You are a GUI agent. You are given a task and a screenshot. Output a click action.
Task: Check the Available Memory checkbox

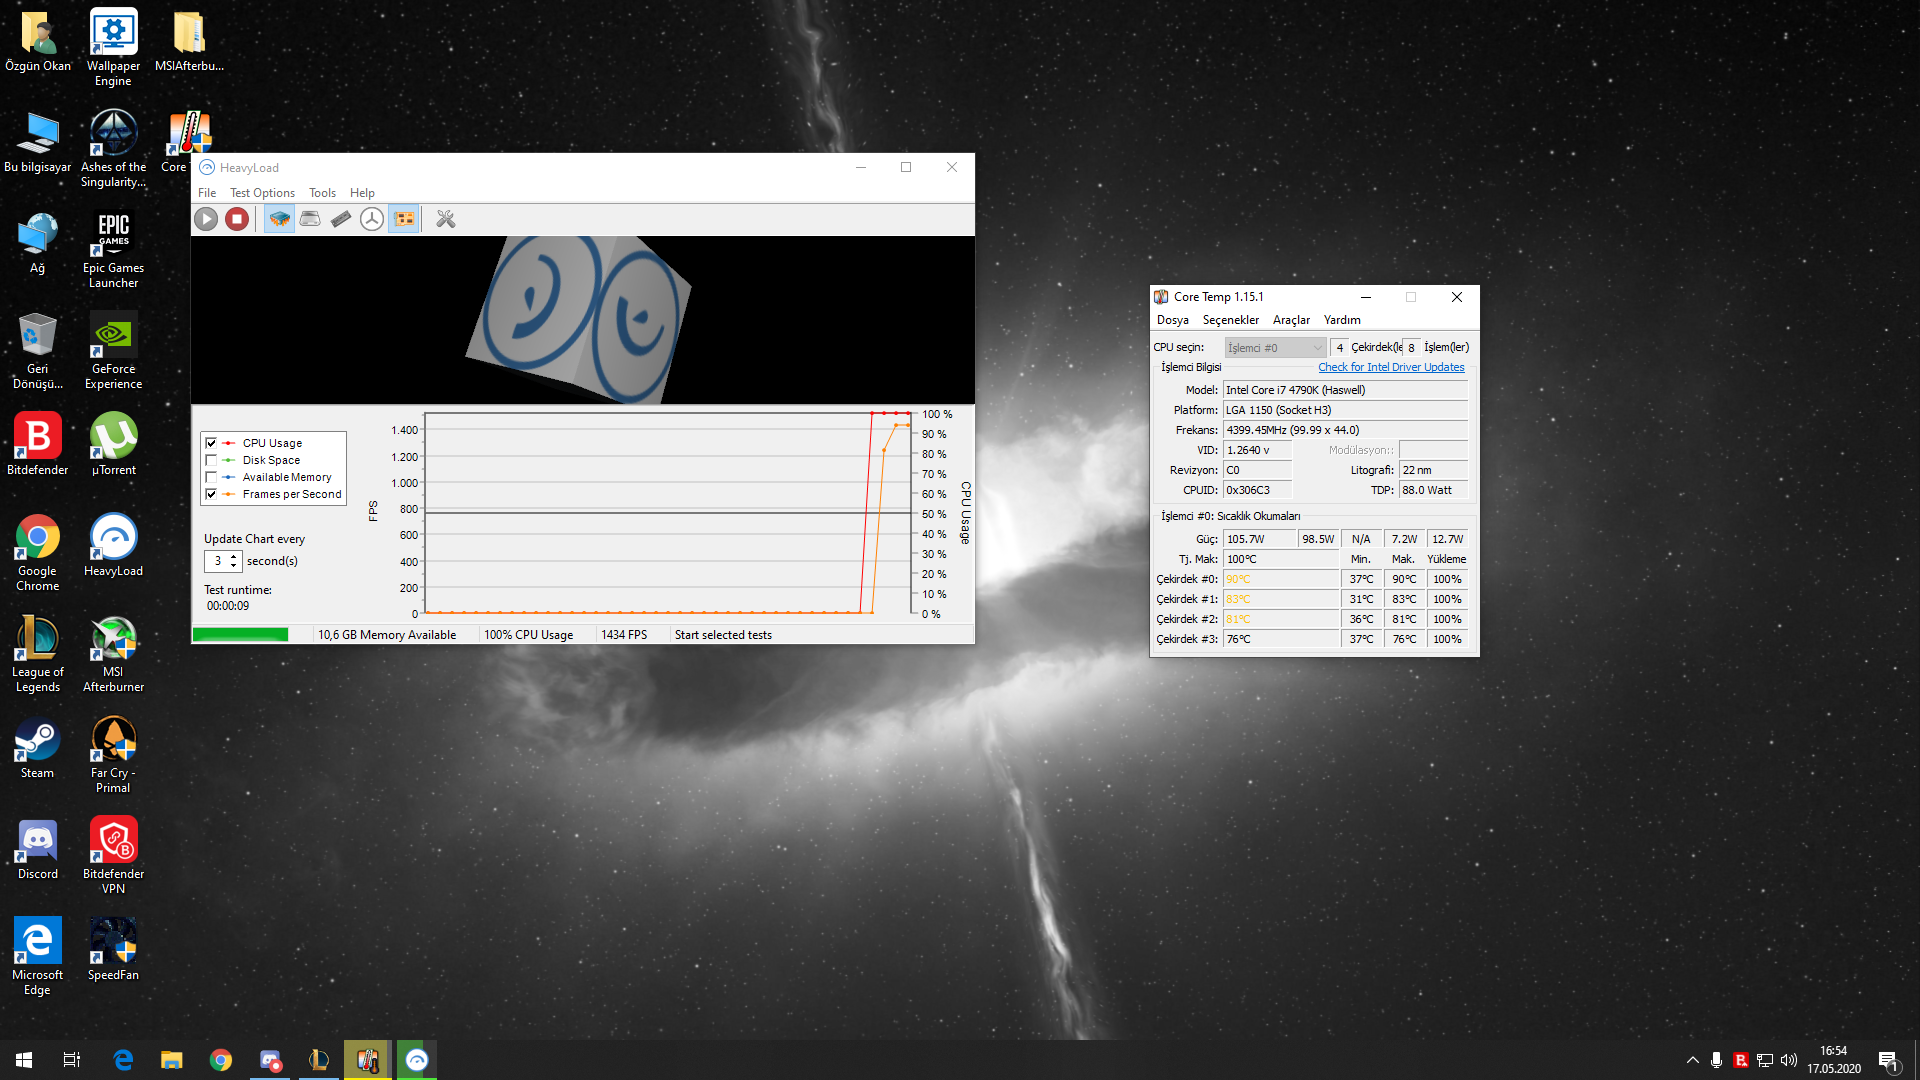(211, 477)
